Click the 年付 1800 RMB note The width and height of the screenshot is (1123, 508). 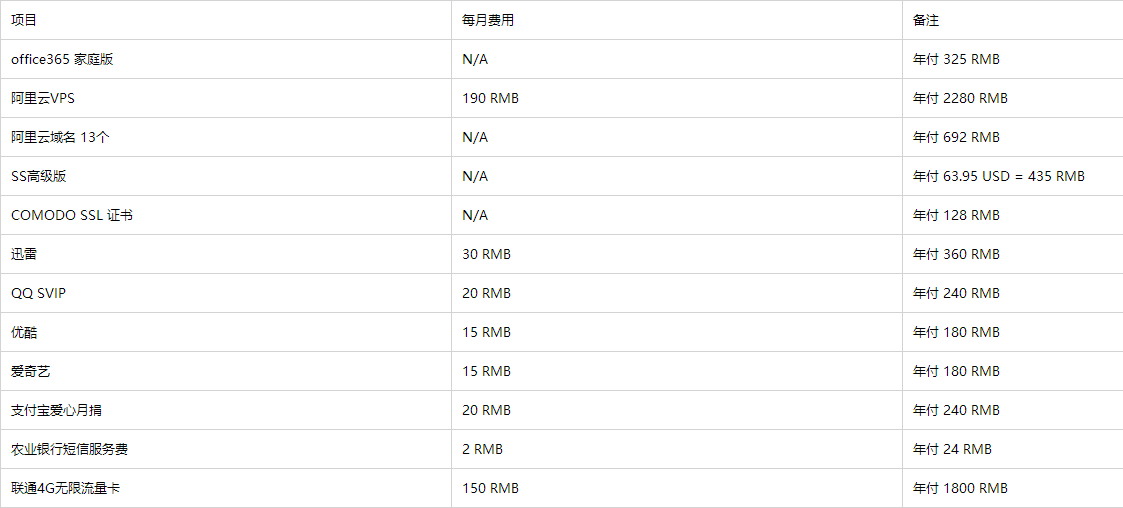pos(960,488)
